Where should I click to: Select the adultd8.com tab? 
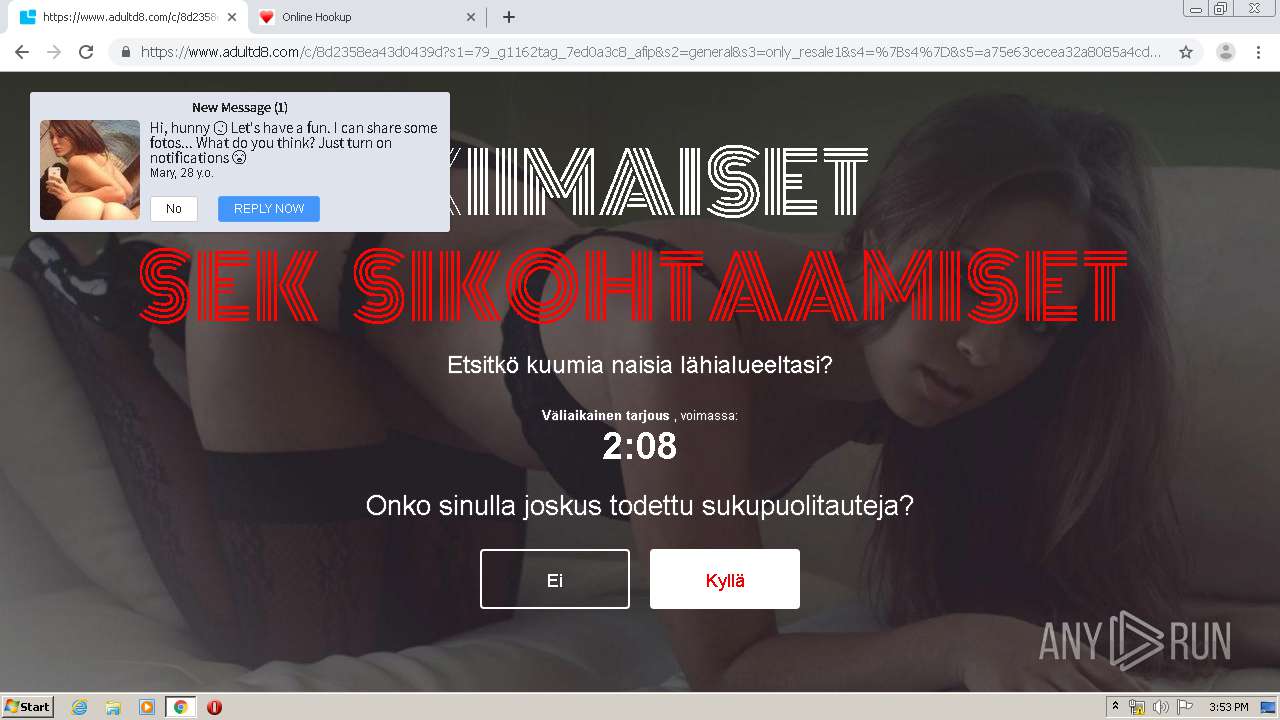pos(127,17)
